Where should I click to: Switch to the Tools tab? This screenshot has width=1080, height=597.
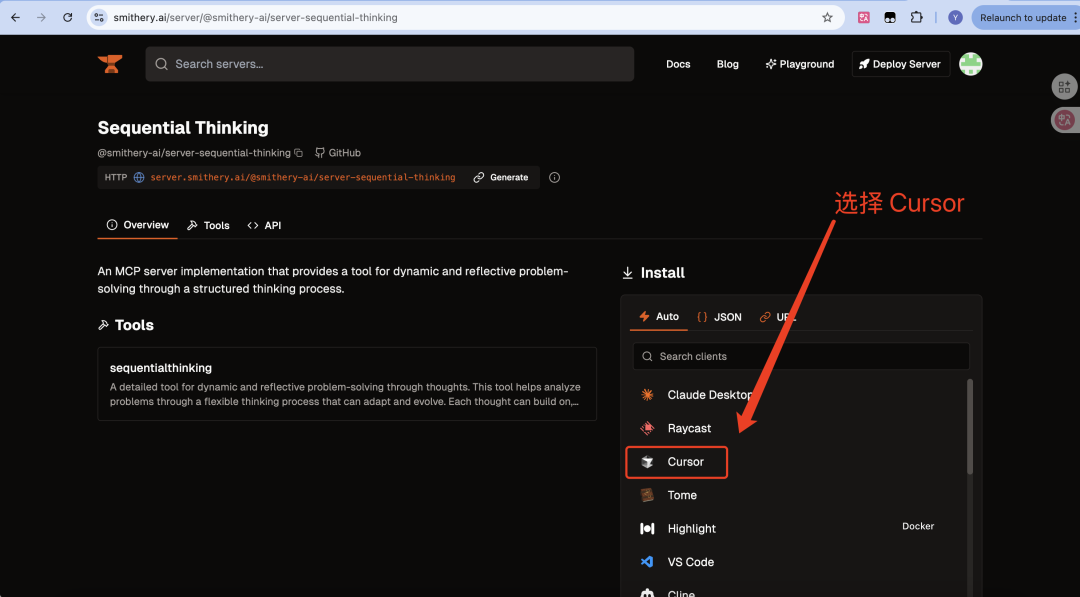[x=208, y=225]
